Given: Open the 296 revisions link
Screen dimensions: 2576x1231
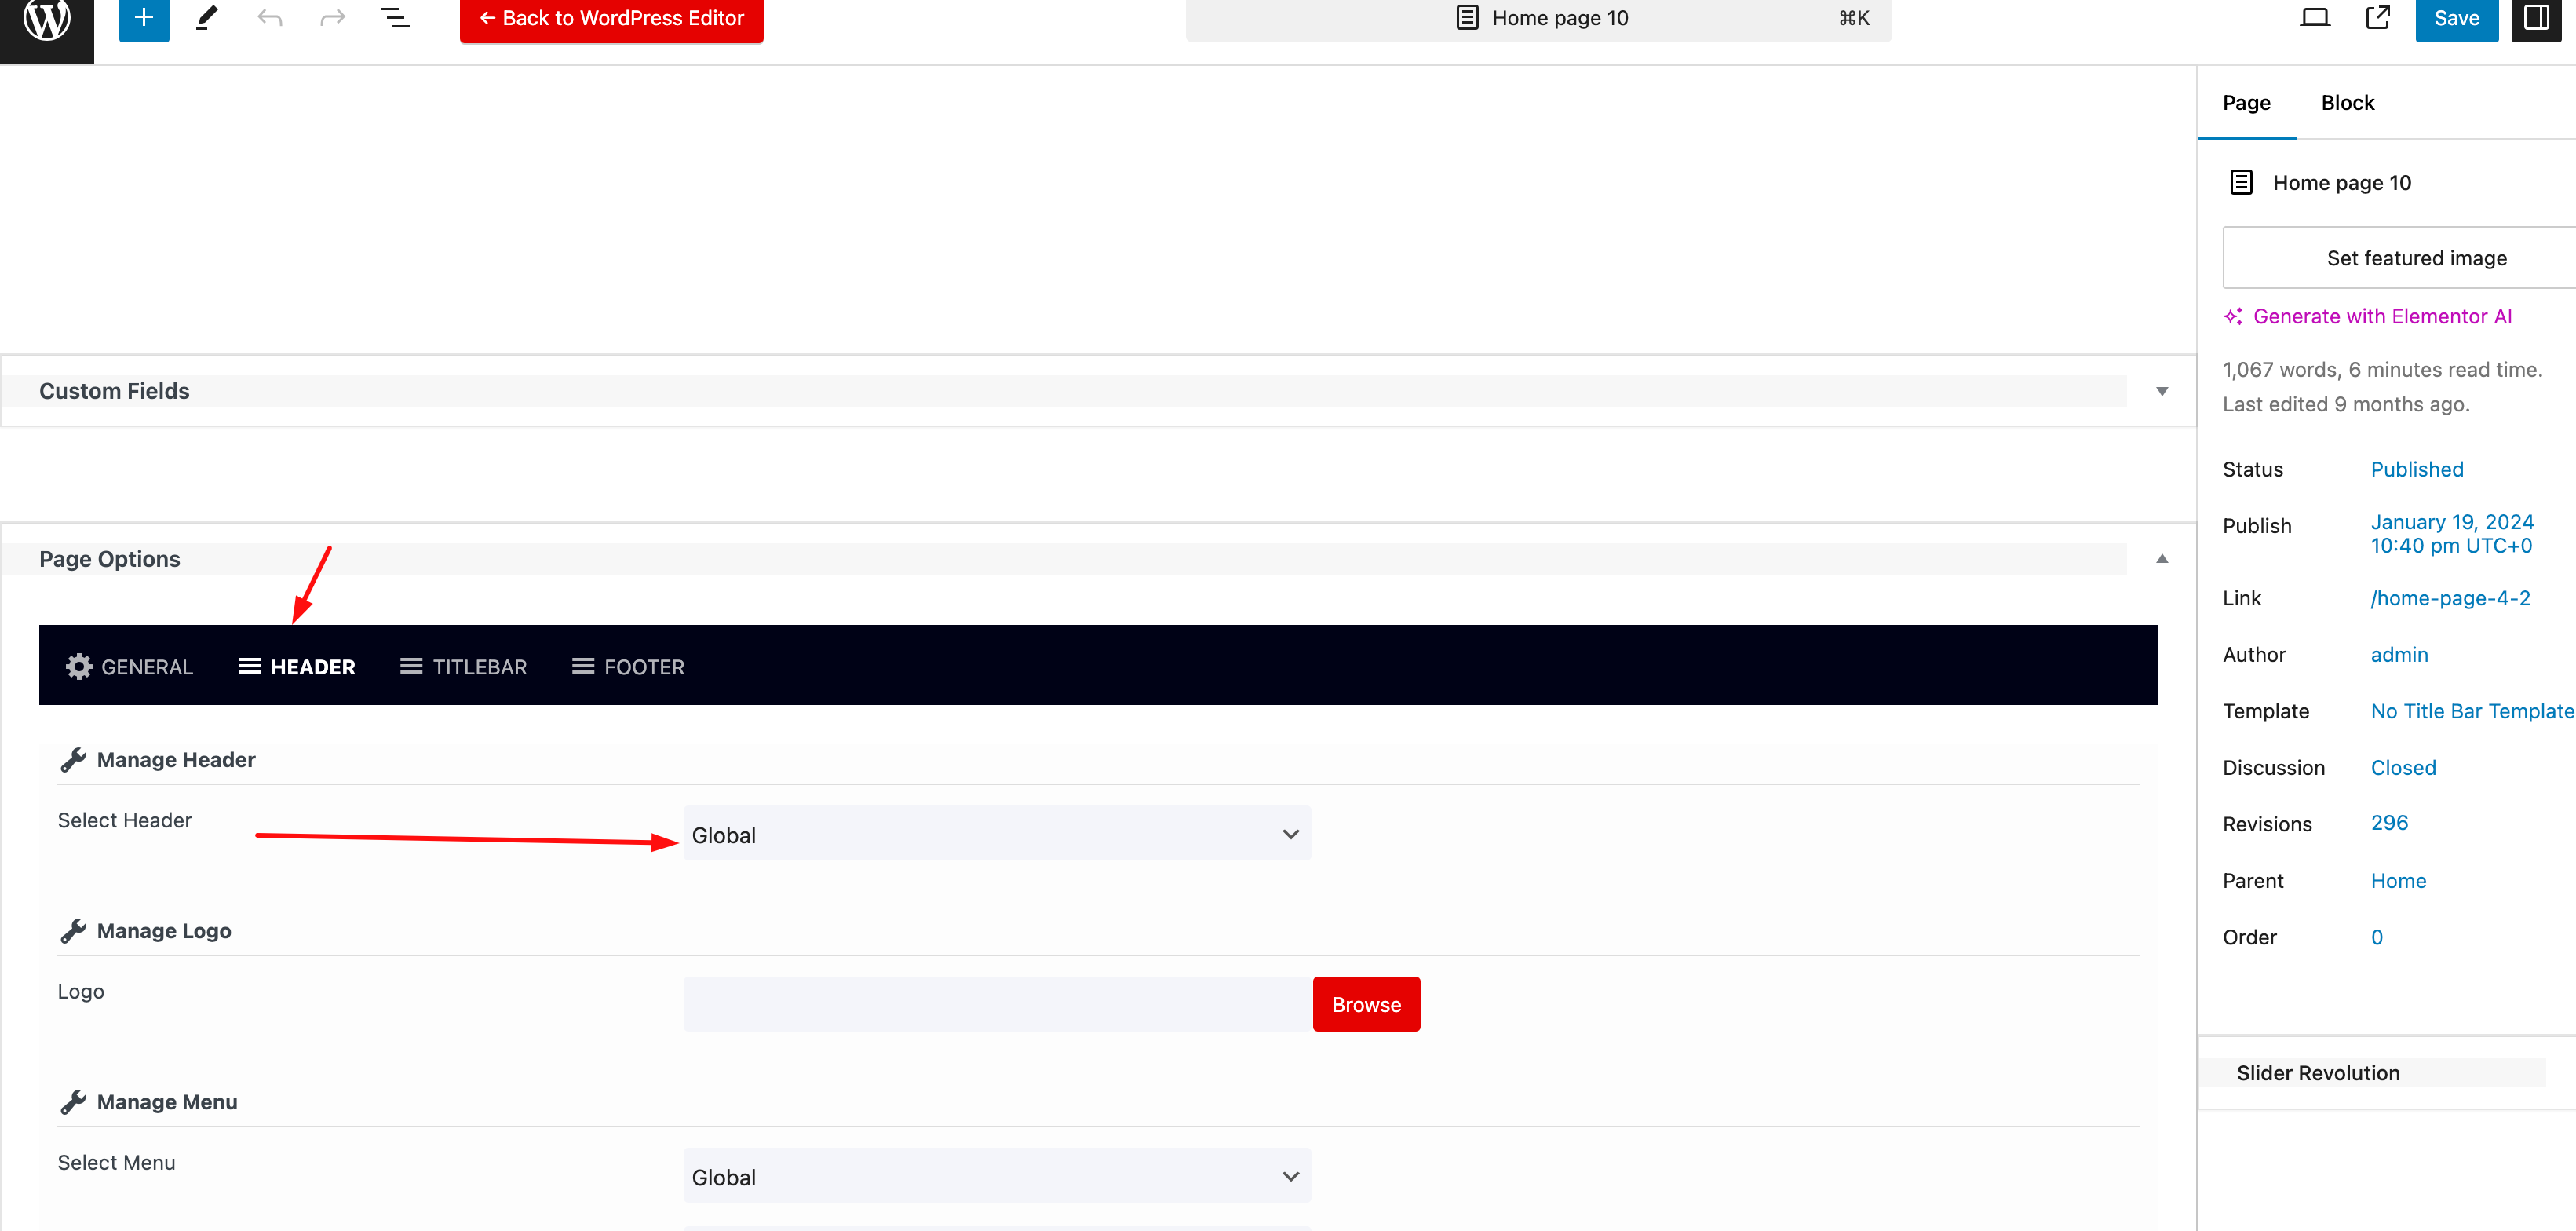Looking at the screenshot, I should 2389,823.
